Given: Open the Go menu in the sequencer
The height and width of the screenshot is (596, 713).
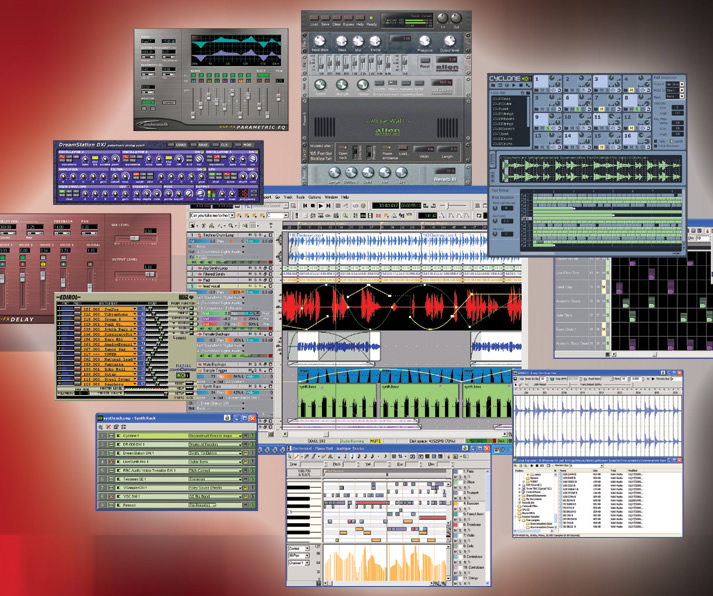Looking at the screenshot, I should (x=277, y=197).
